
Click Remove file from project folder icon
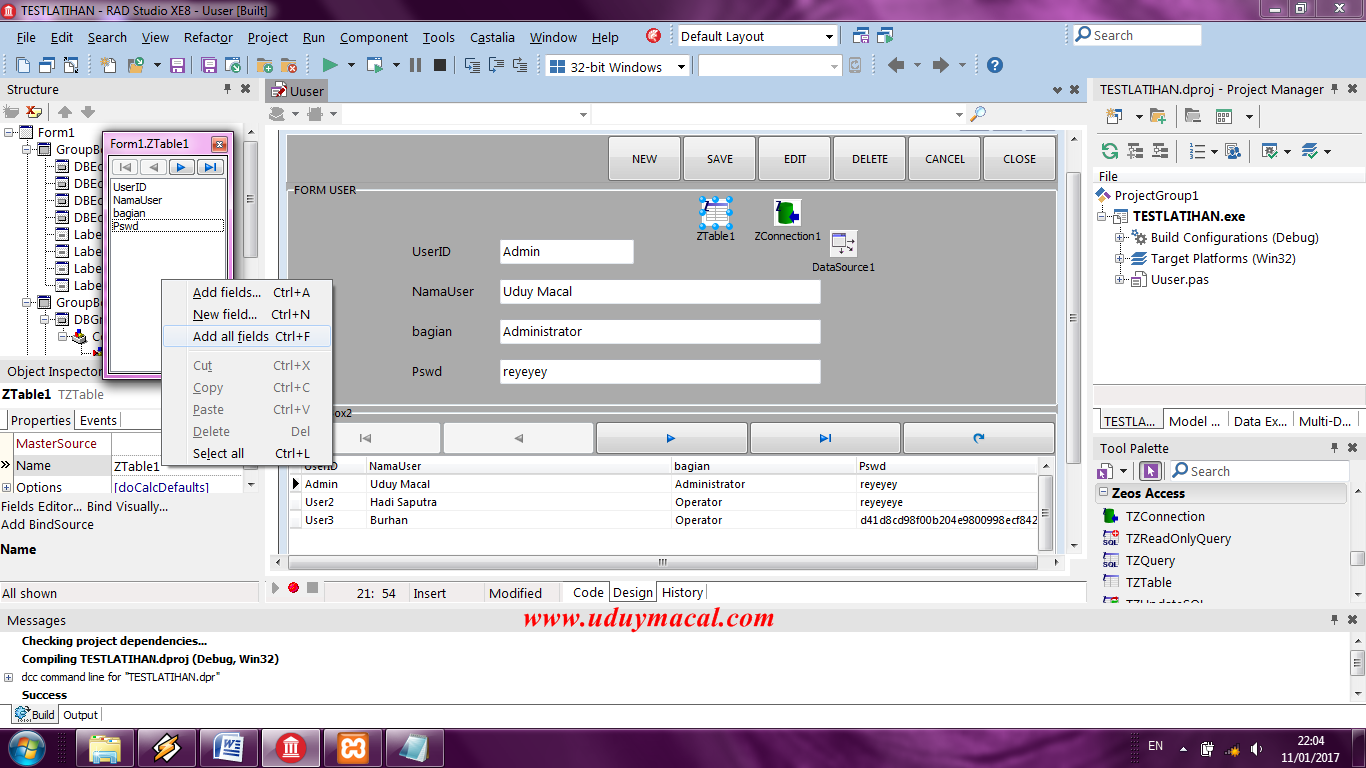pos(288,66)
